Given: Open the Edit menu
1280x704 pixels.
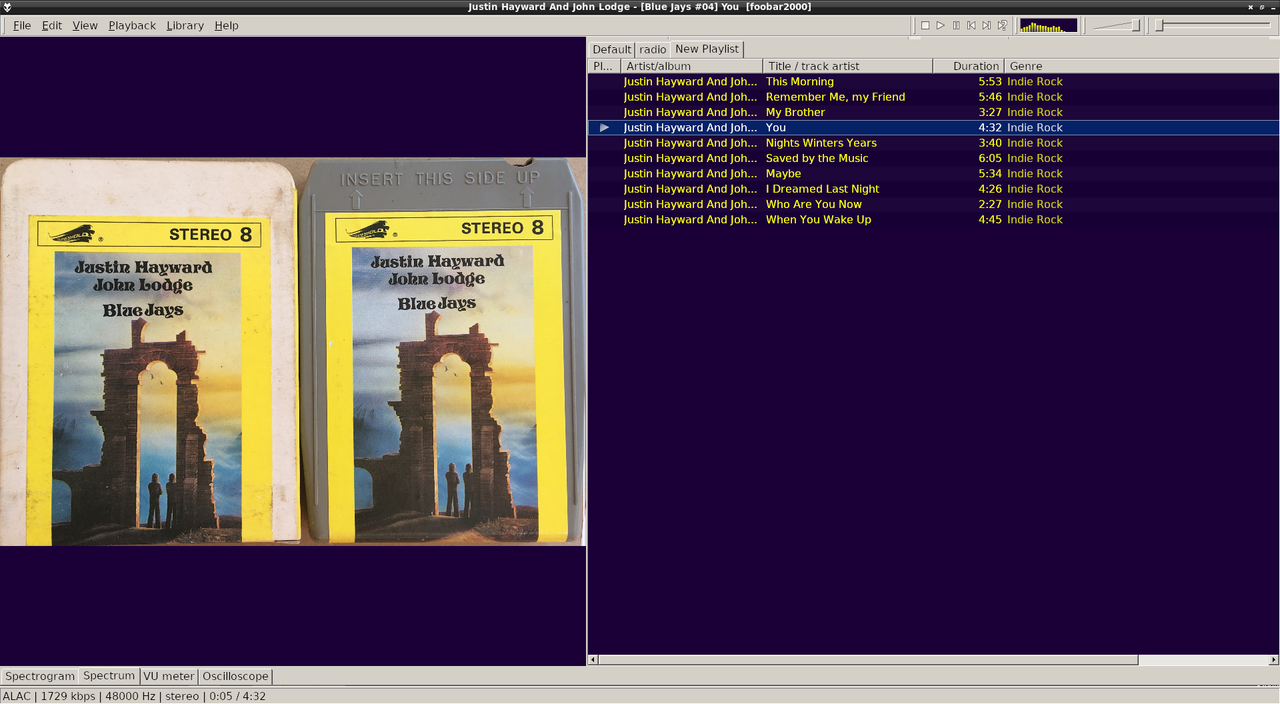Looking at the screenshot, I should click(x=52, y=25).
